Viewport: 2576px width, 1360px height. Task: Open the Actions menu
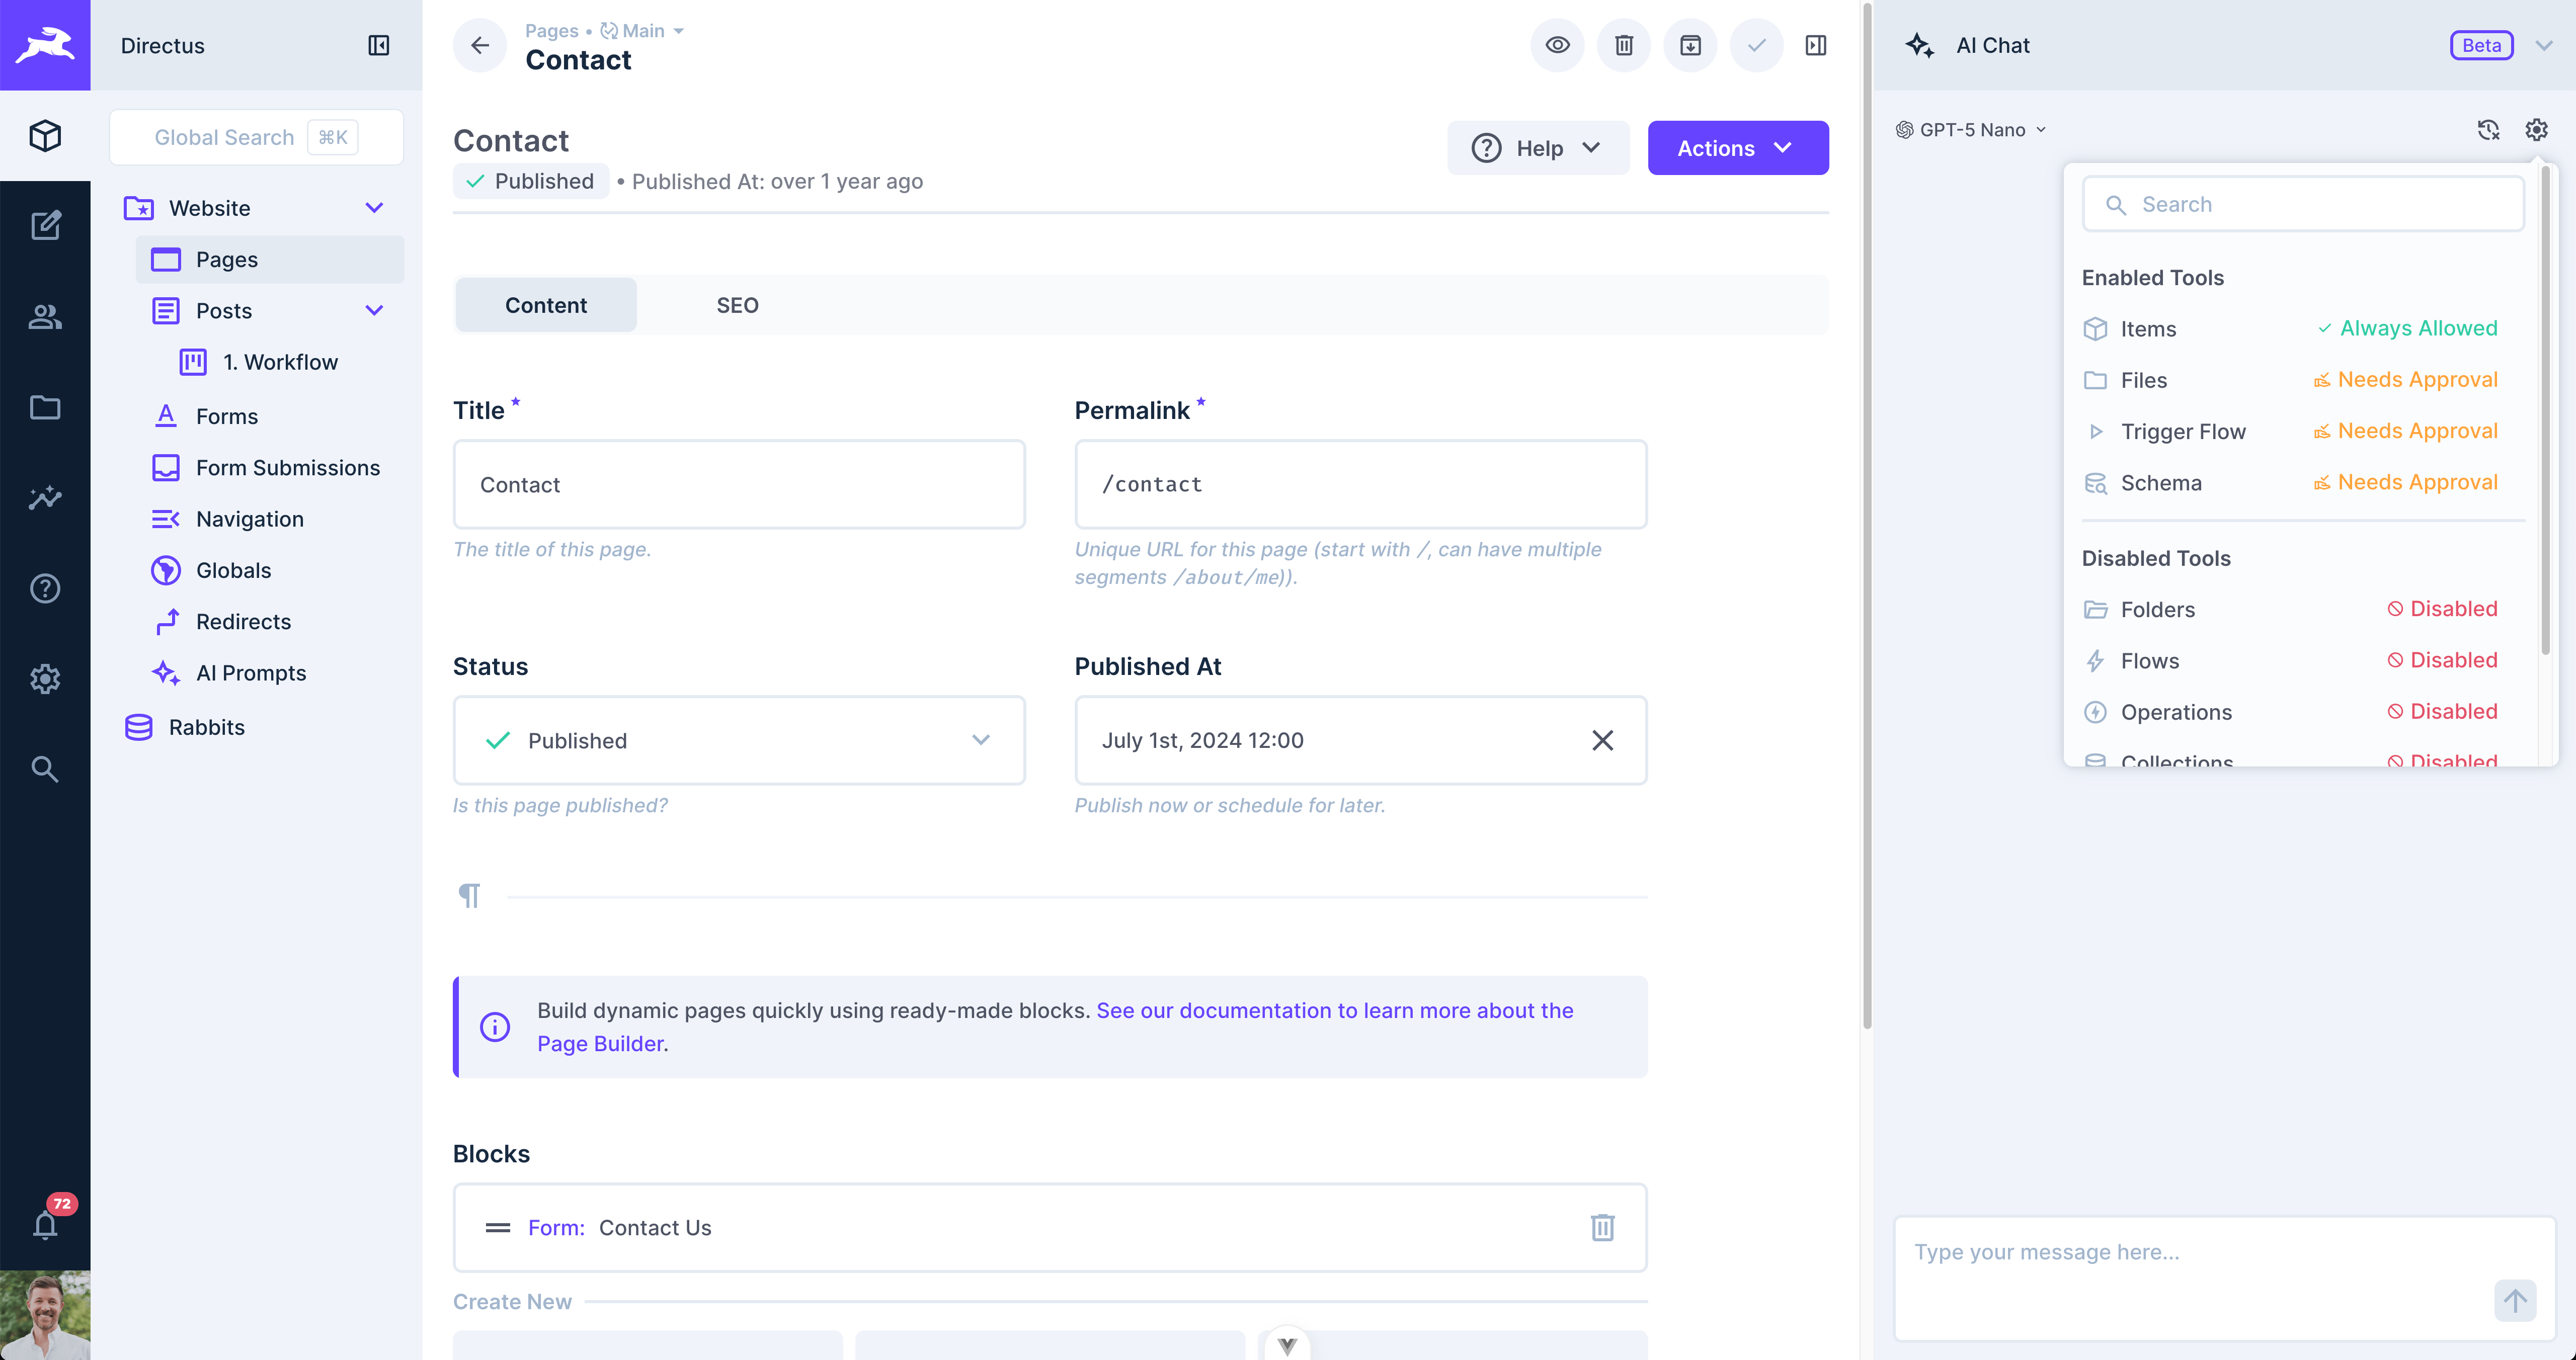[x=1738, y=147]
